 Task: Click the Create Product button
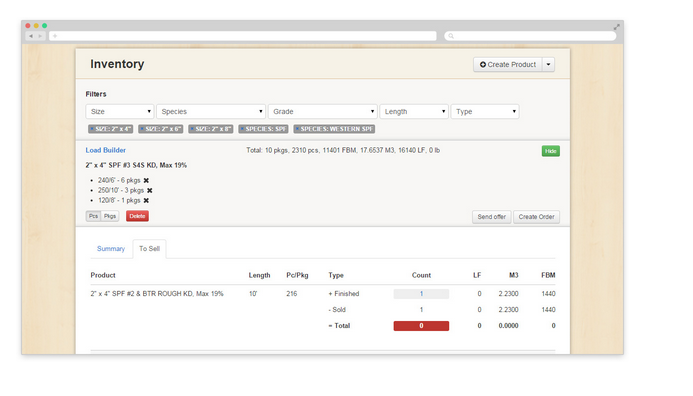point(508,65)
